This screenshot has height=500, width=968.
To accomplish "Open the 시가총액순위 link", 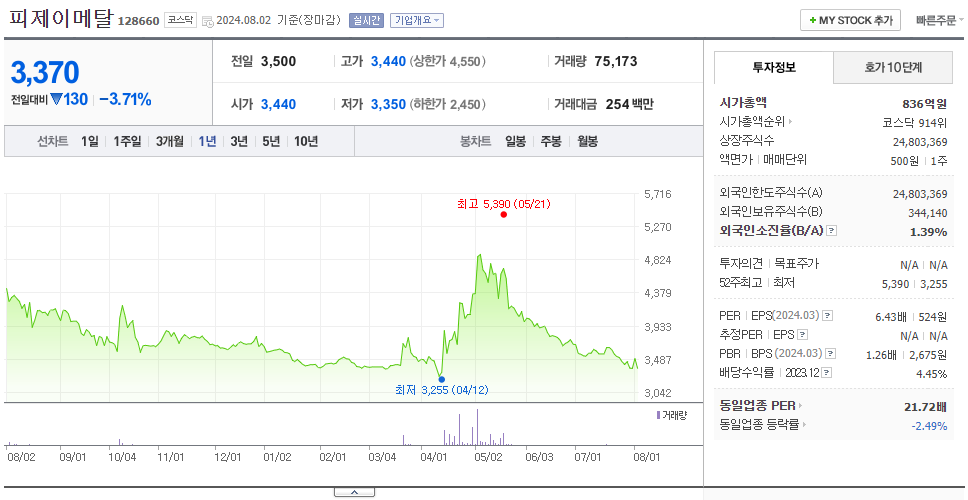I will [x=752, y=122].
